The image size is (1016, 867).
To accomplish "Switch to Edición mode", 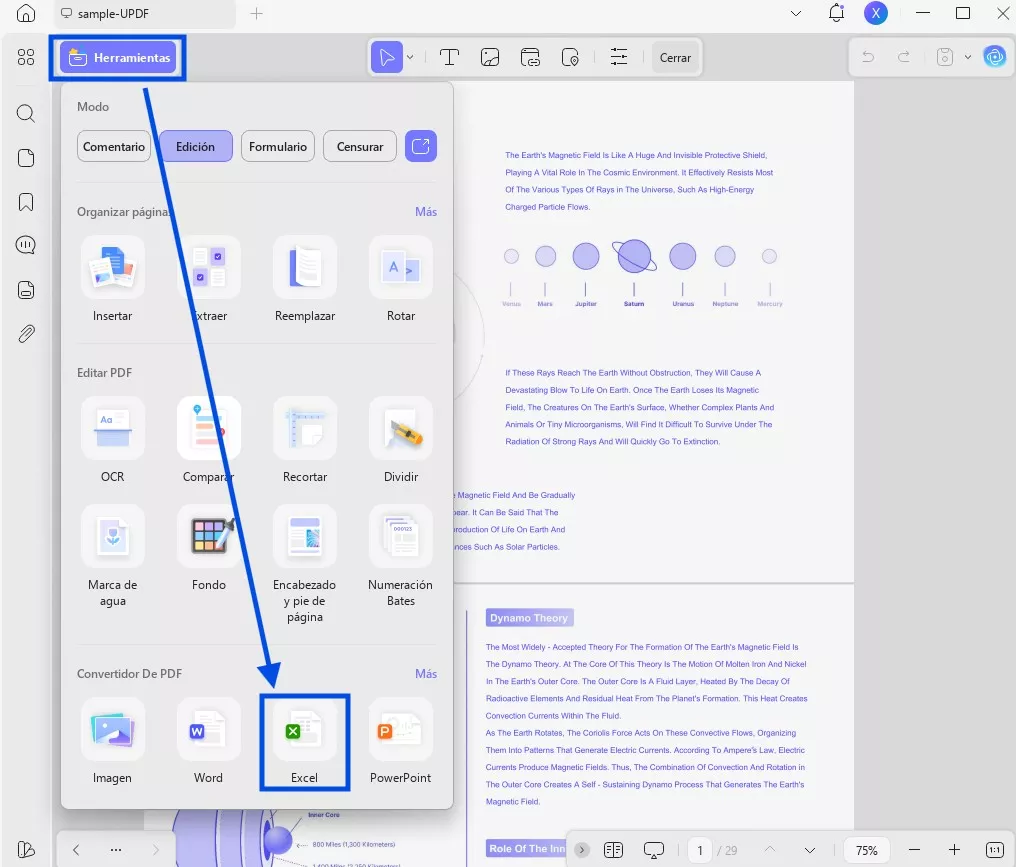I will tap(195, 146).
